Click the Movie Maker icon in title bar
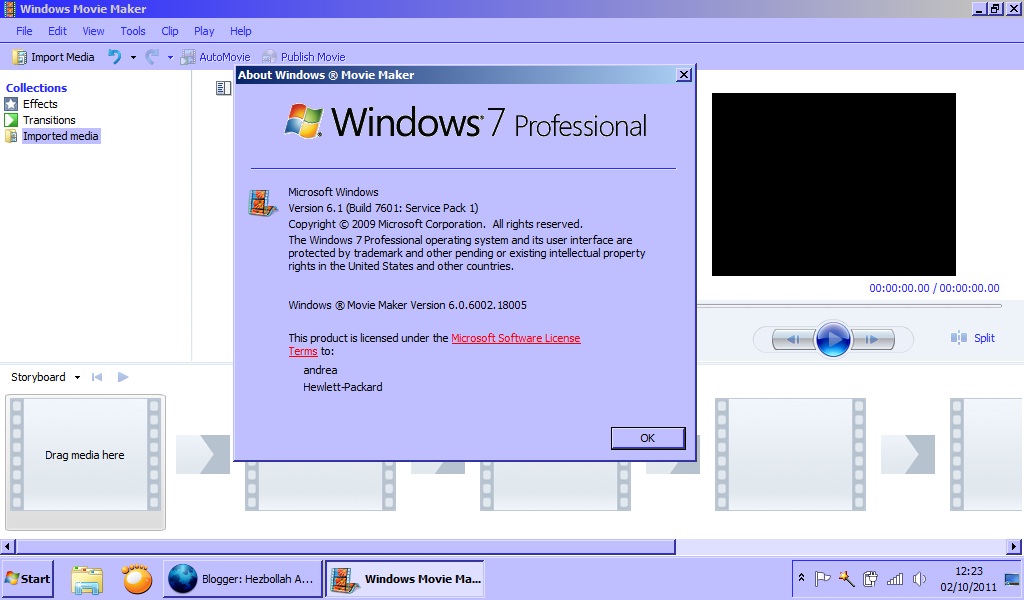The image size is (1024, 600). [x=9, y=8]
